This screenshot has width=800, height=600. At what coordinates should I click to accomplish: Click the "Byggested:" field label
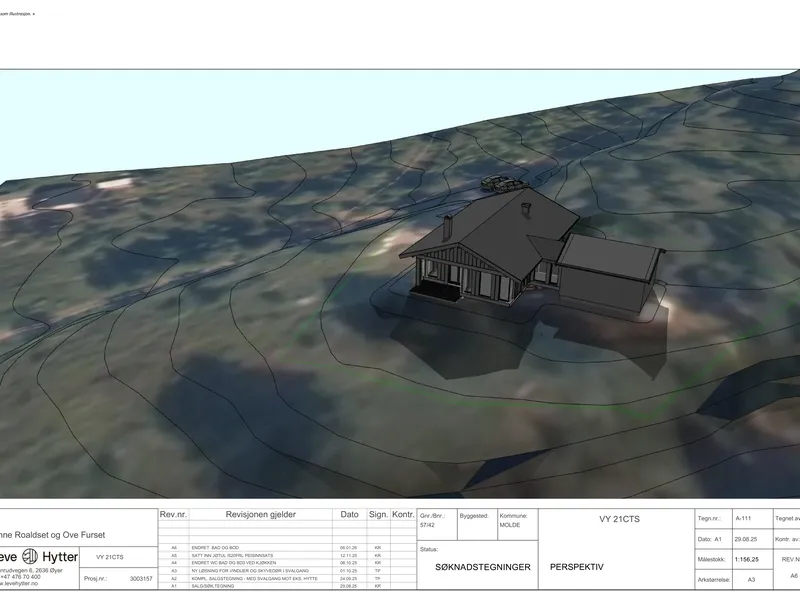pyautogui.click(x=474, y=516)
